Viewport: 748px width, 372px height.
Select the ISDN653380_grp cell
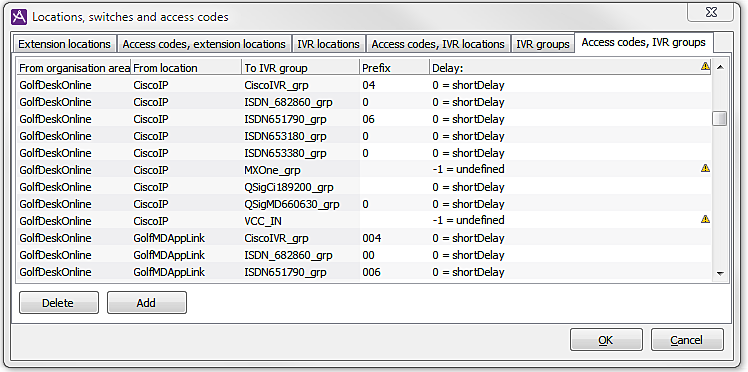pyautogui.click(x=301, y=153)
